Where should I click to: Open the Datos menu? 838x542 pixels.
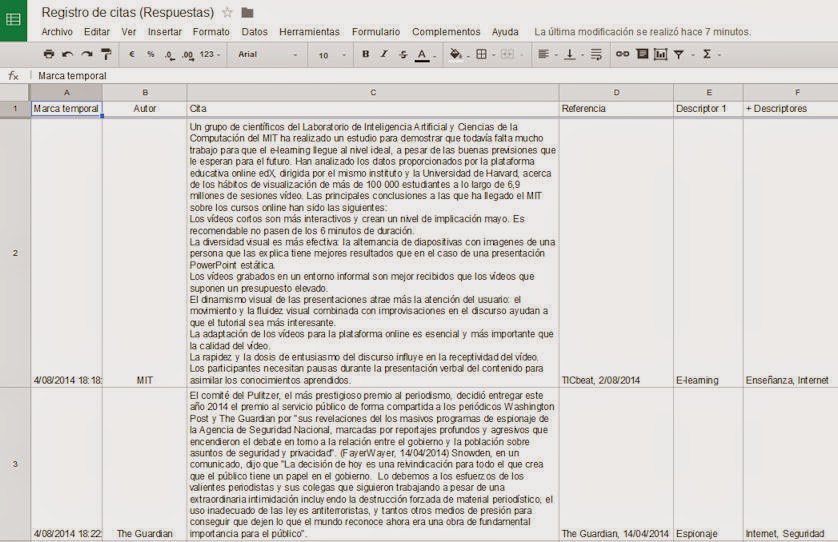[x=254, y=32]
